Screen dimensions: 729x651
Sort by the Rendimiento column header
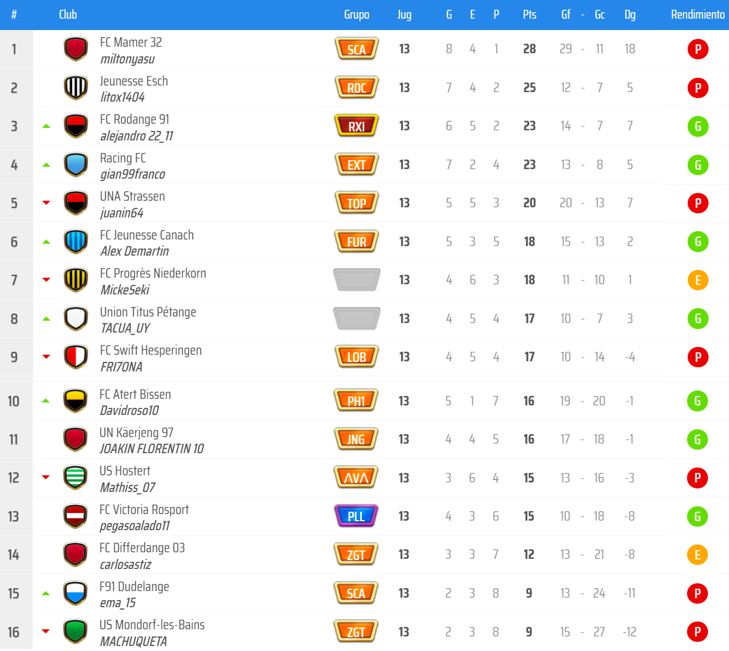tap(697, 15)
